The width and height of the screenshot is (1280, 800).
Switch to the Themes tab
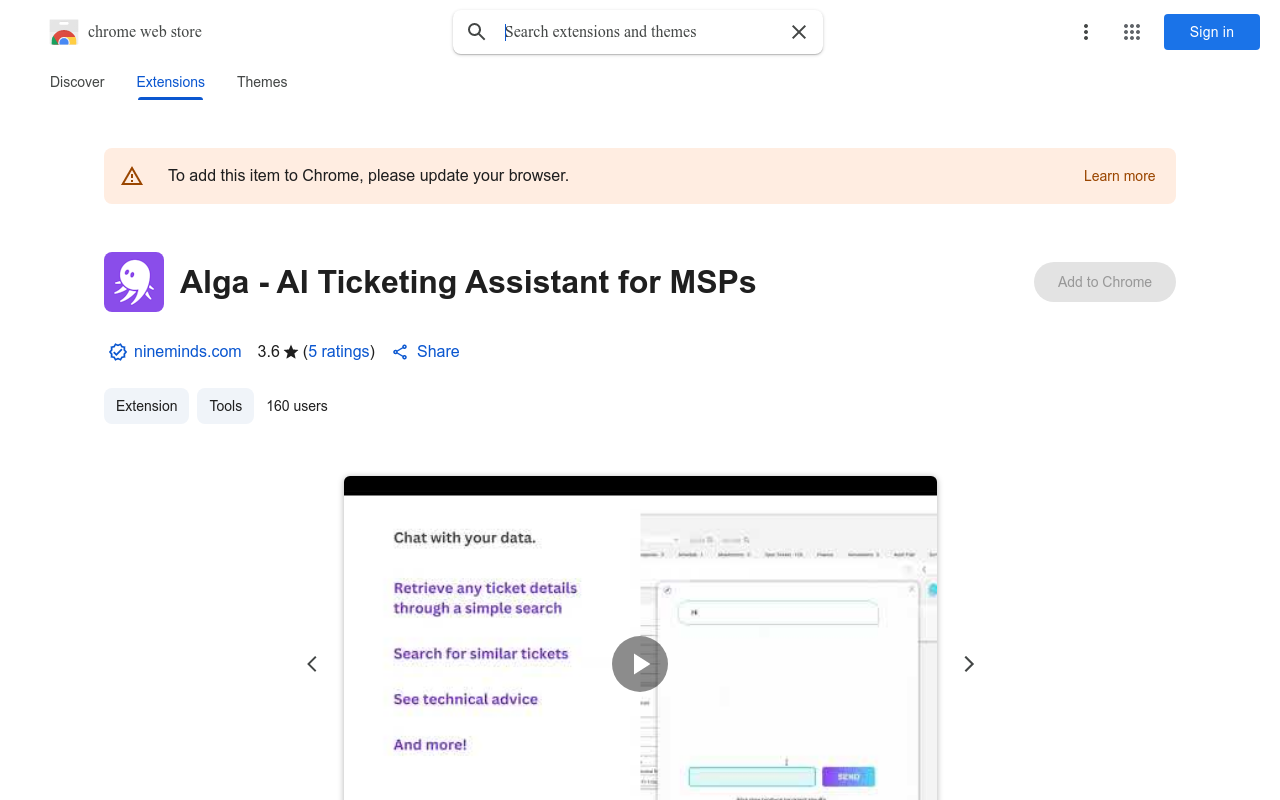coord(262,82)
